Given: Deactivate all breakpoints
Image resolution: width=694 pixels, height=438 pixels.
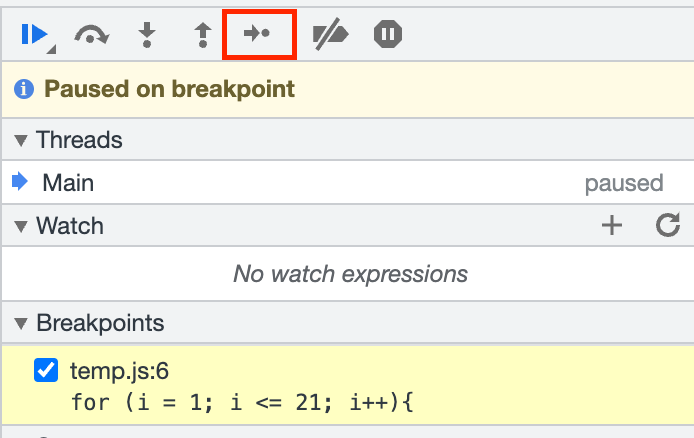Looking at the screenshot, I should pyautogui.click(x=329, y=35).
